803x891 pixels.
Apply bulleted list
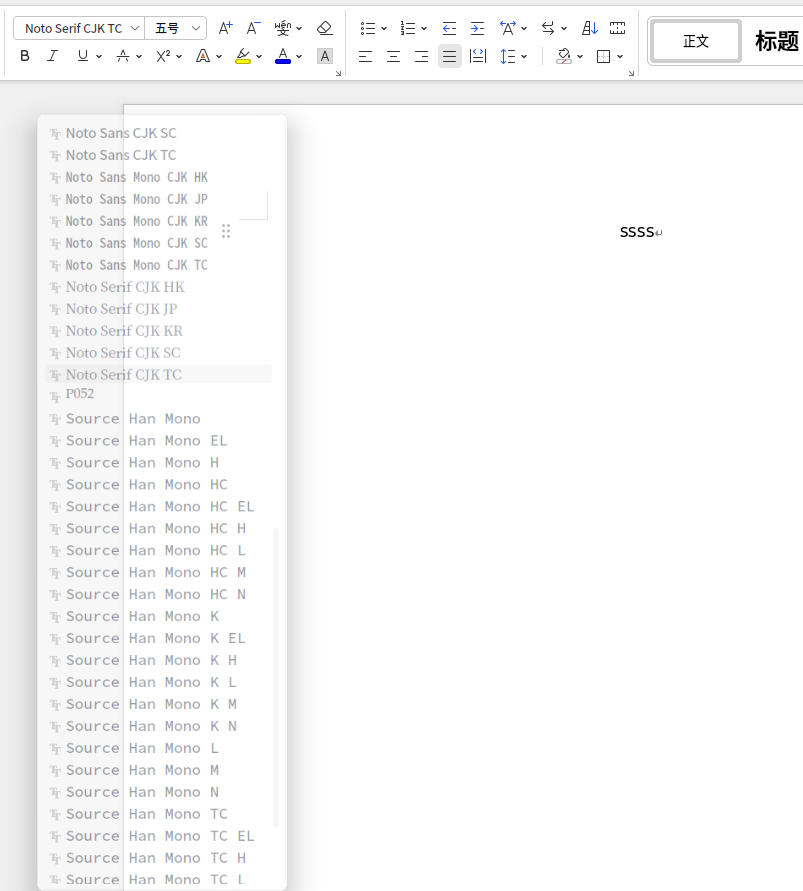pos(368,28)
